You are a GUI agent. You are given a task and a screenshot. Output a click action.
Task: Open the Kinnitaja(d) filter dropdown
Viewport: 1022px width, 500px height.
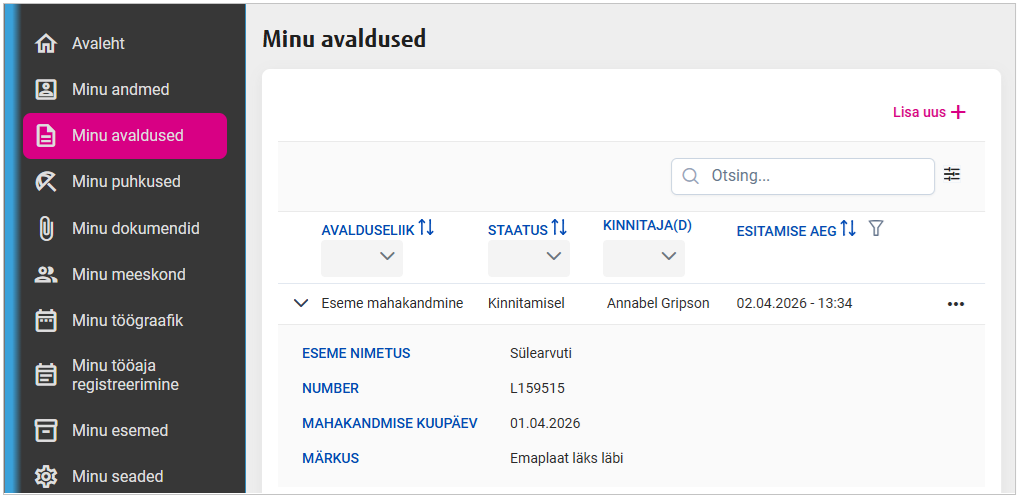coord(644,258)
